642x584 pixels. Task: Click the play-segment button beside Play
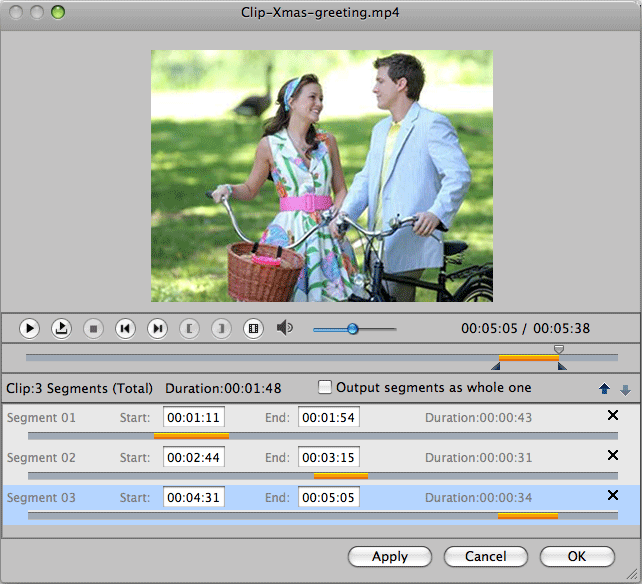click(61, 328)
